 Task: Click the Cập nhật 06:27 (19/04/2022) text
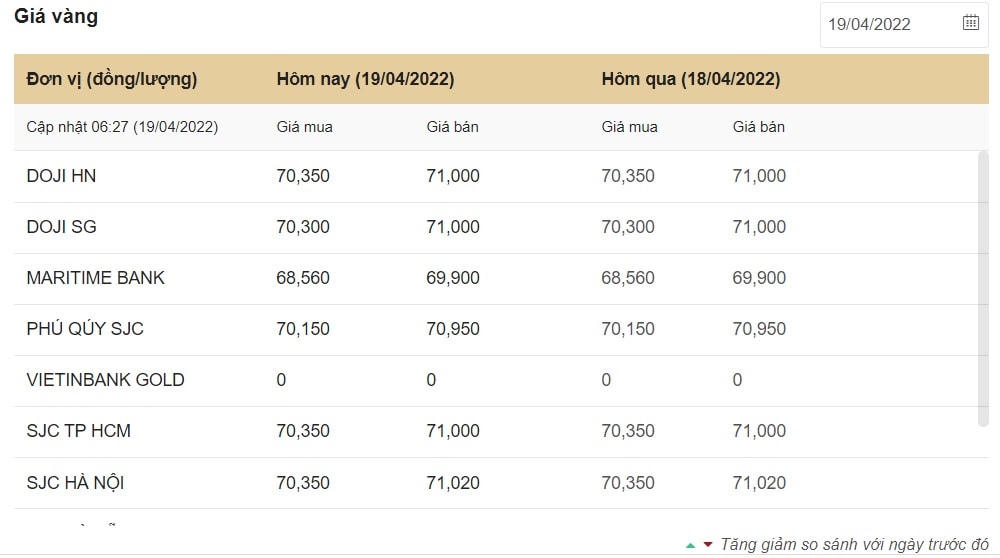(122, 127)
